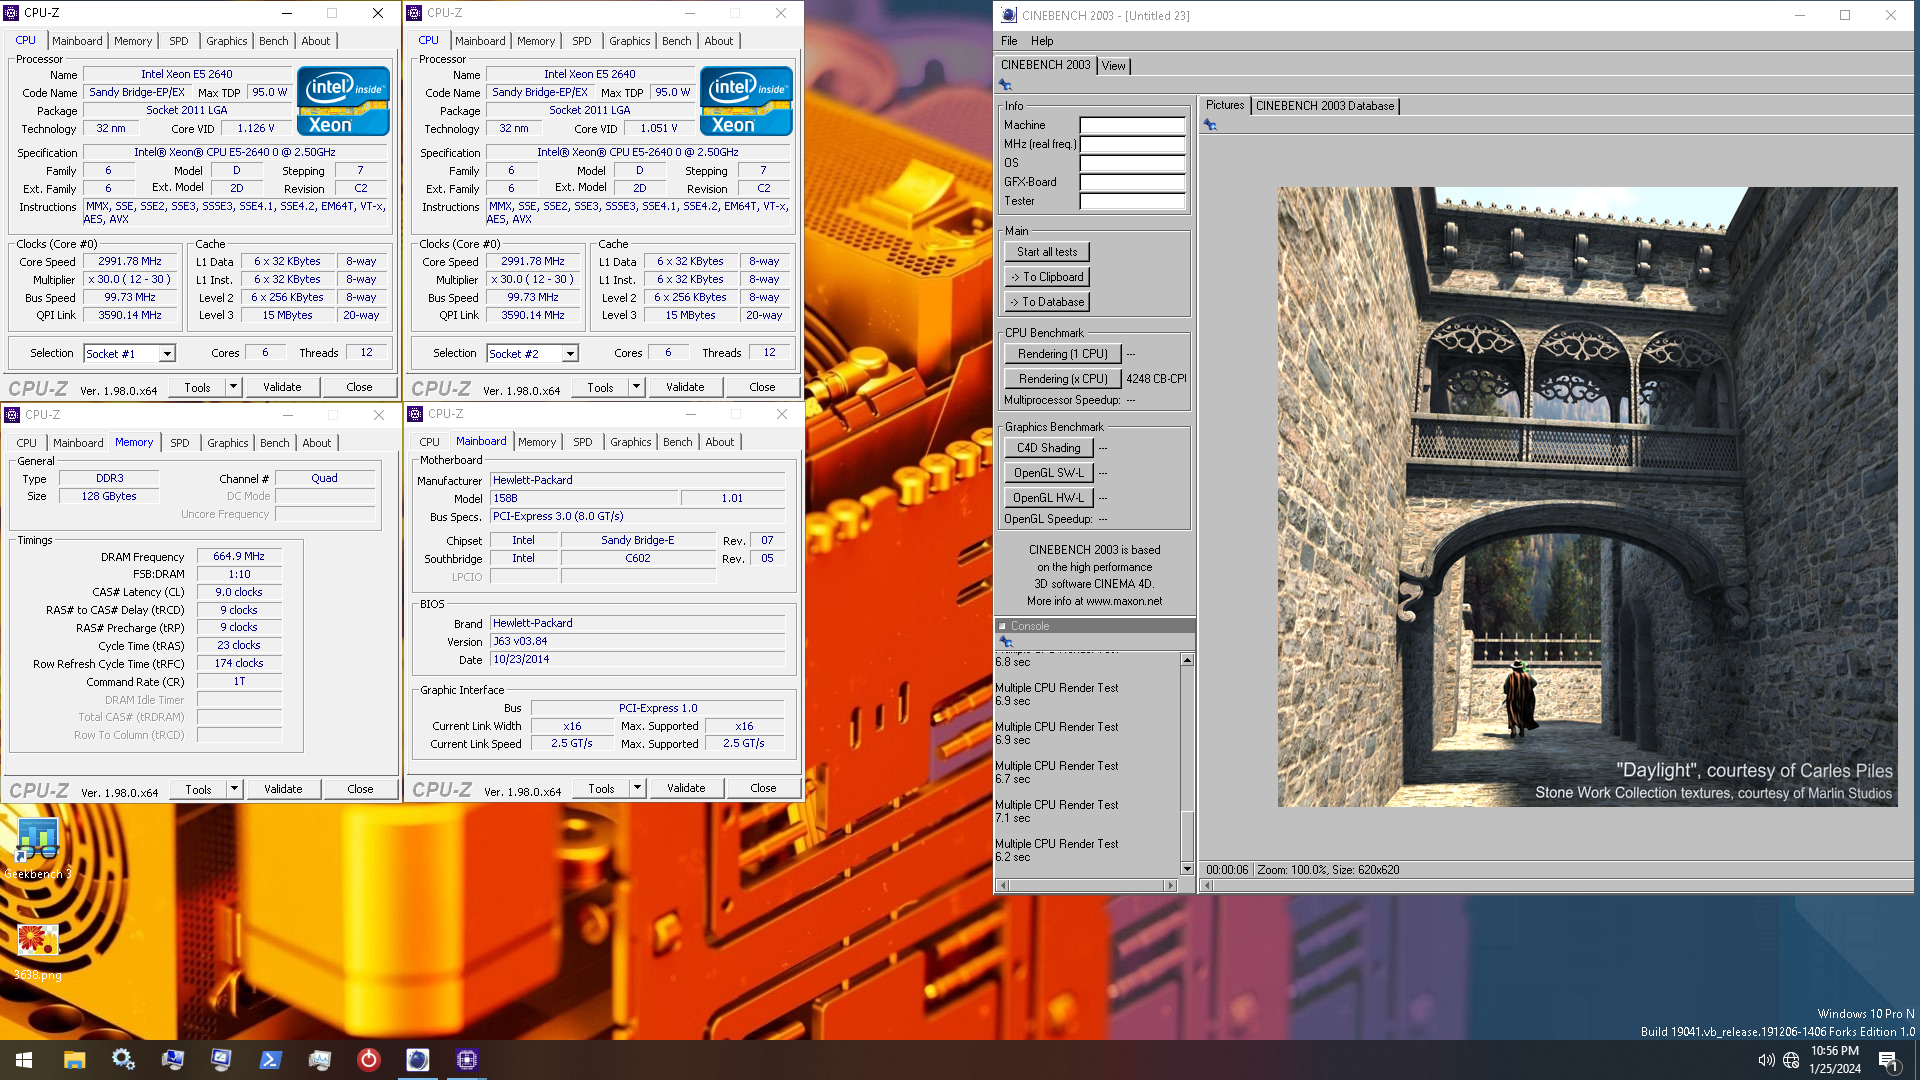Open the About tab in the Socket #2 CPU-Z window
This screenshot has height=1080, width=1920.
(x=719, y=41)
